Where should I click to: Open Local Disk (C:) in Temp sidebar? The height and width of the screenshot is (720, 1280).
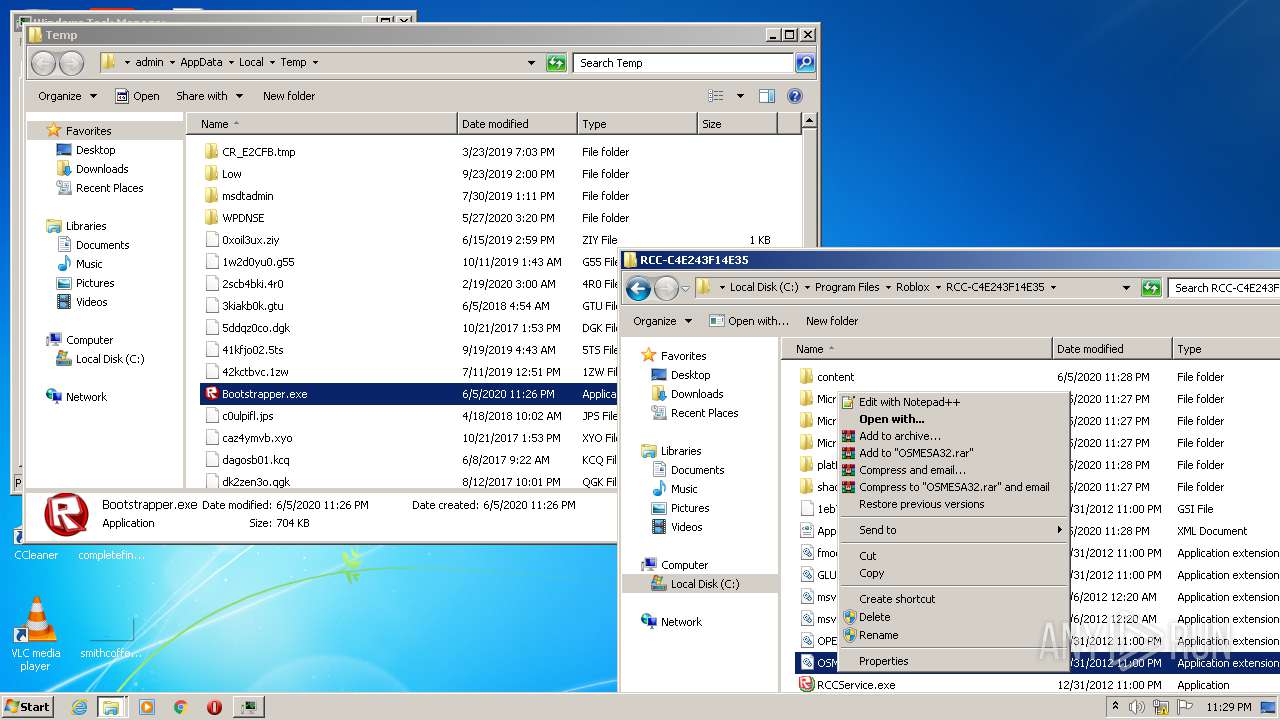110,359
